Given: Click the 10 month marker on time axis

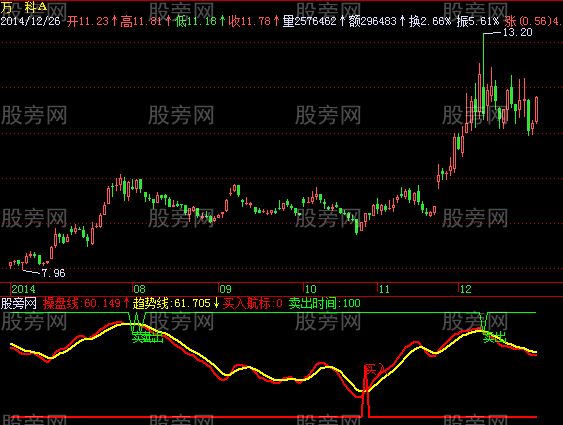Looking at the screenshot, I should 311,289.
